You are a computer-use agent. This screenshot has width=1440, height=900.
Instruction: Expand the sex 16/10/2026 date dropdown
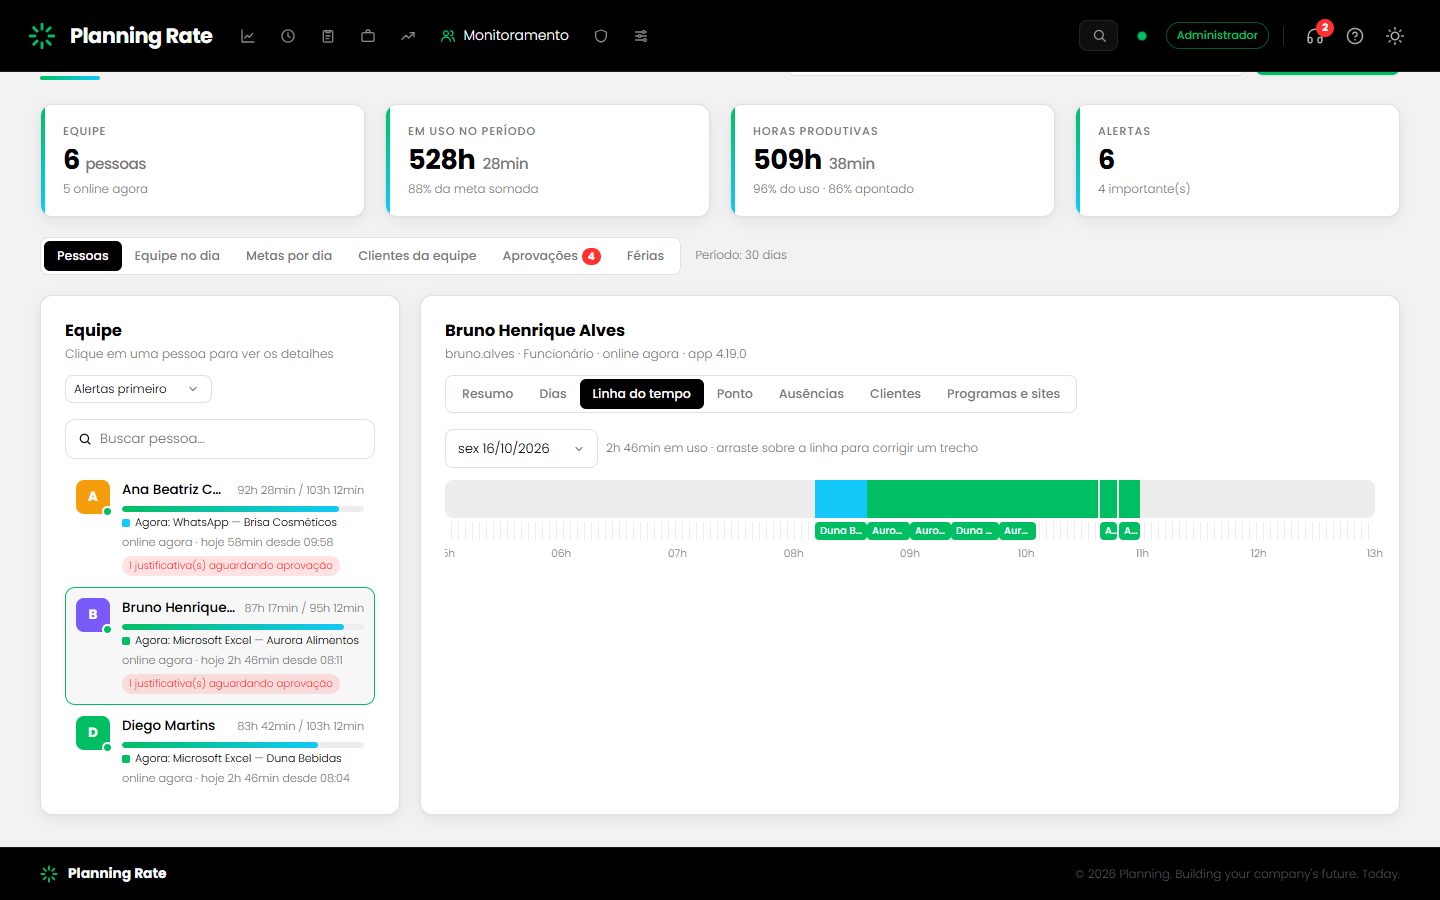pos(521,449)
